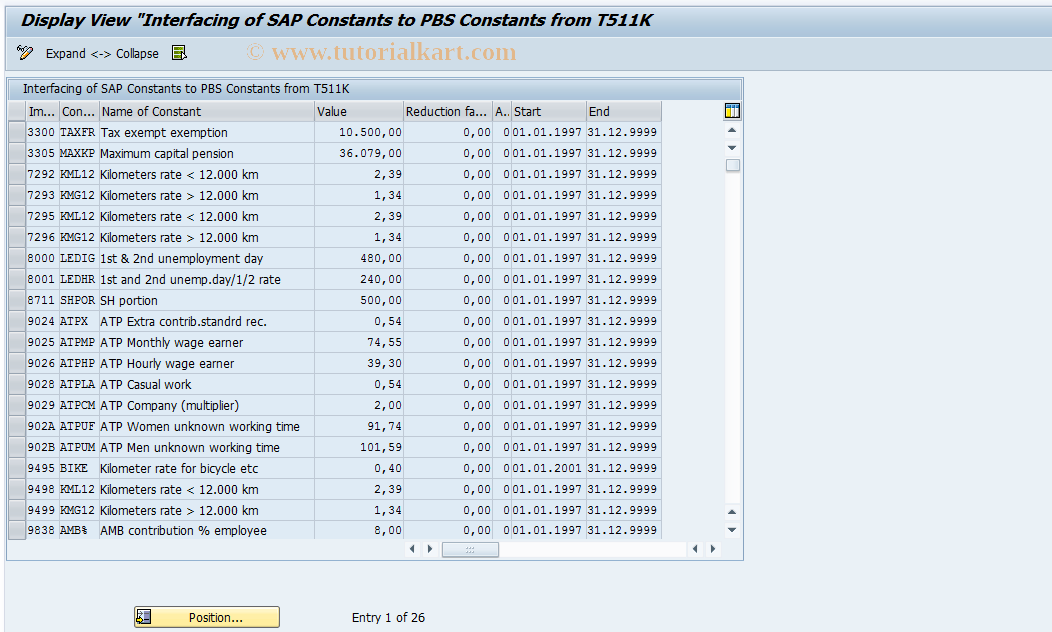Click the page-up arrow at the bottom of the vertical scrollbar
Screen dimensions: 1052x632
pyautogui.click(x=732, y=512)
